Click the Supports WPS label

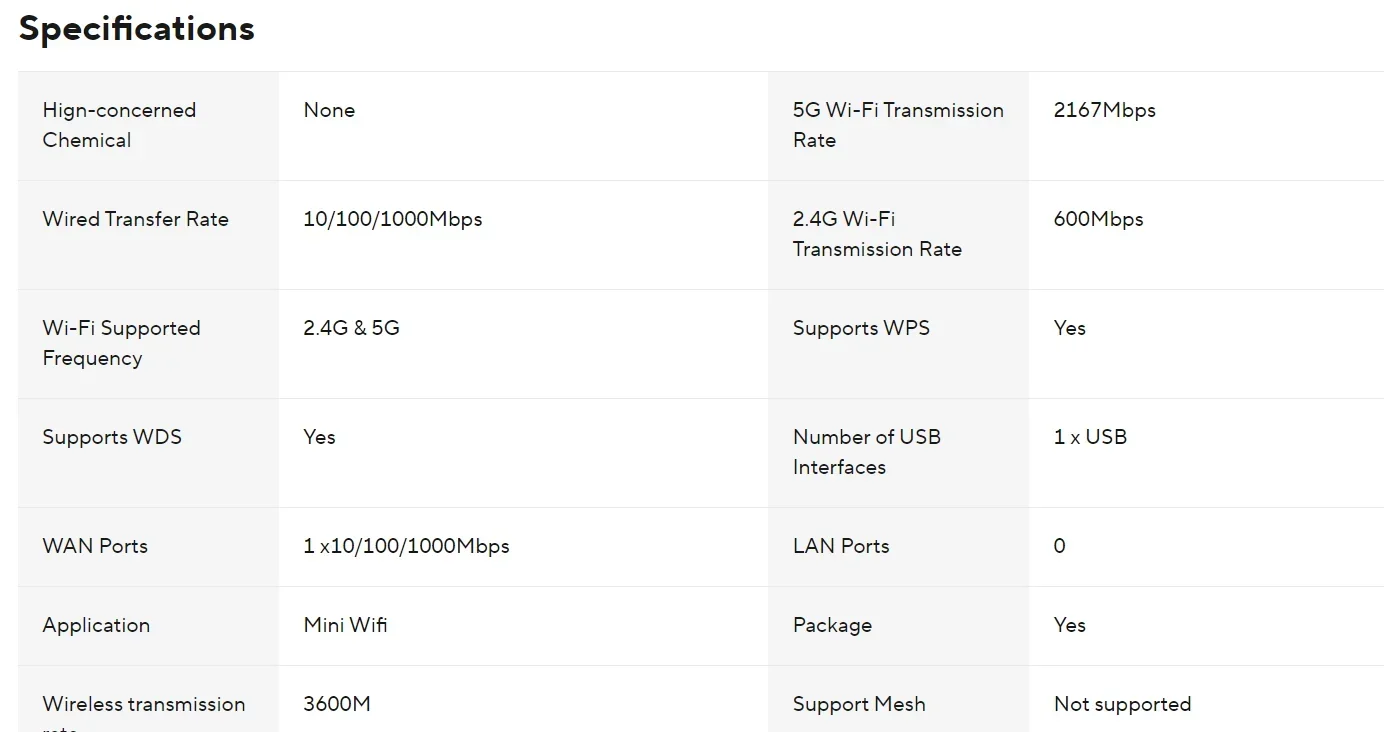861,328
